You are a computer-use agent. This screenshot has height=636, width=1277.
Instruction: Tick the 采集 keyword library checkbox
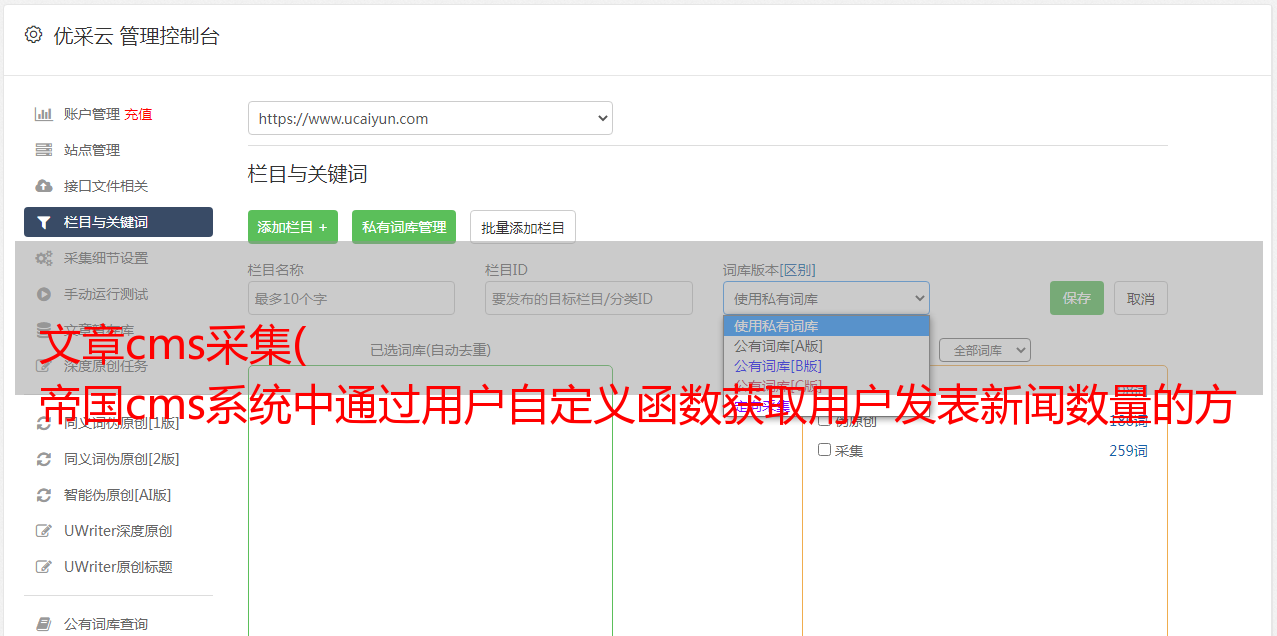(825, 450)
